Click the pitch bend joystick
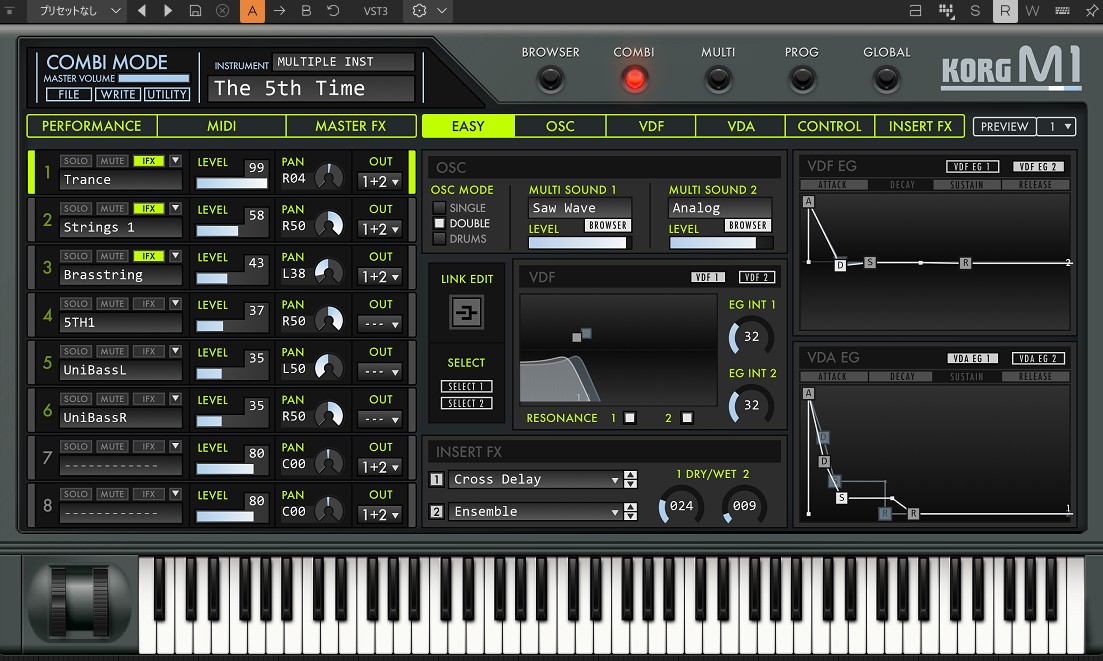Image resolution: width=1103 pixels, height=661 pixels. [x=79, y=603]
